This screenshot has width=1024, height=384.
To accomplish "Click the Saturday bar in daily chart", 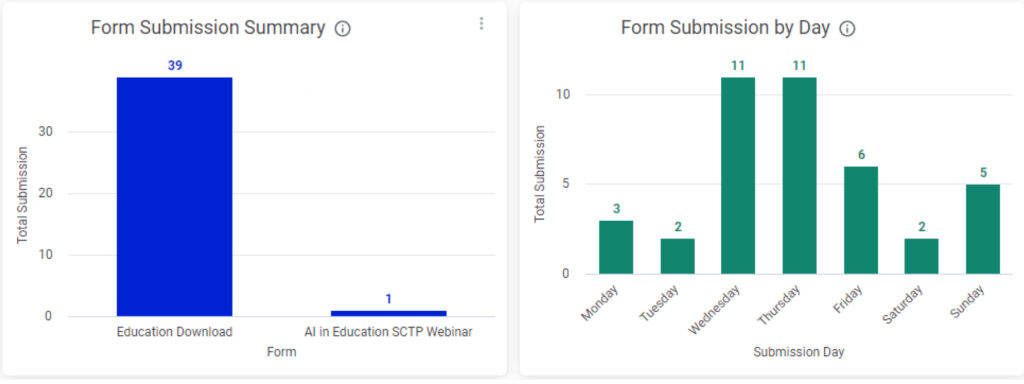I will click(x=921, y=257).
